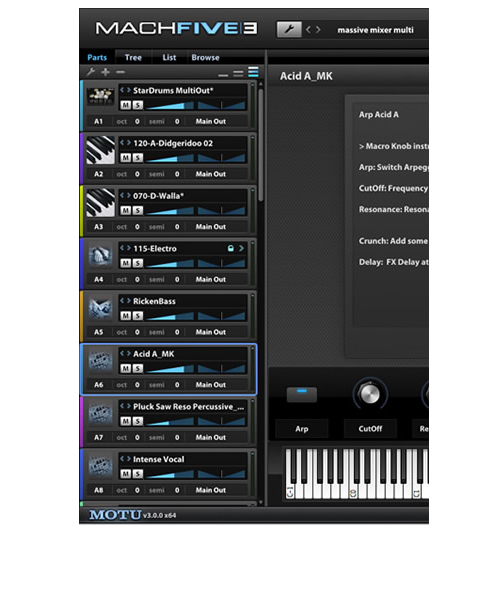Solo the 070-D-Walla part
The image size is (500, 600).
coord(138,210)
